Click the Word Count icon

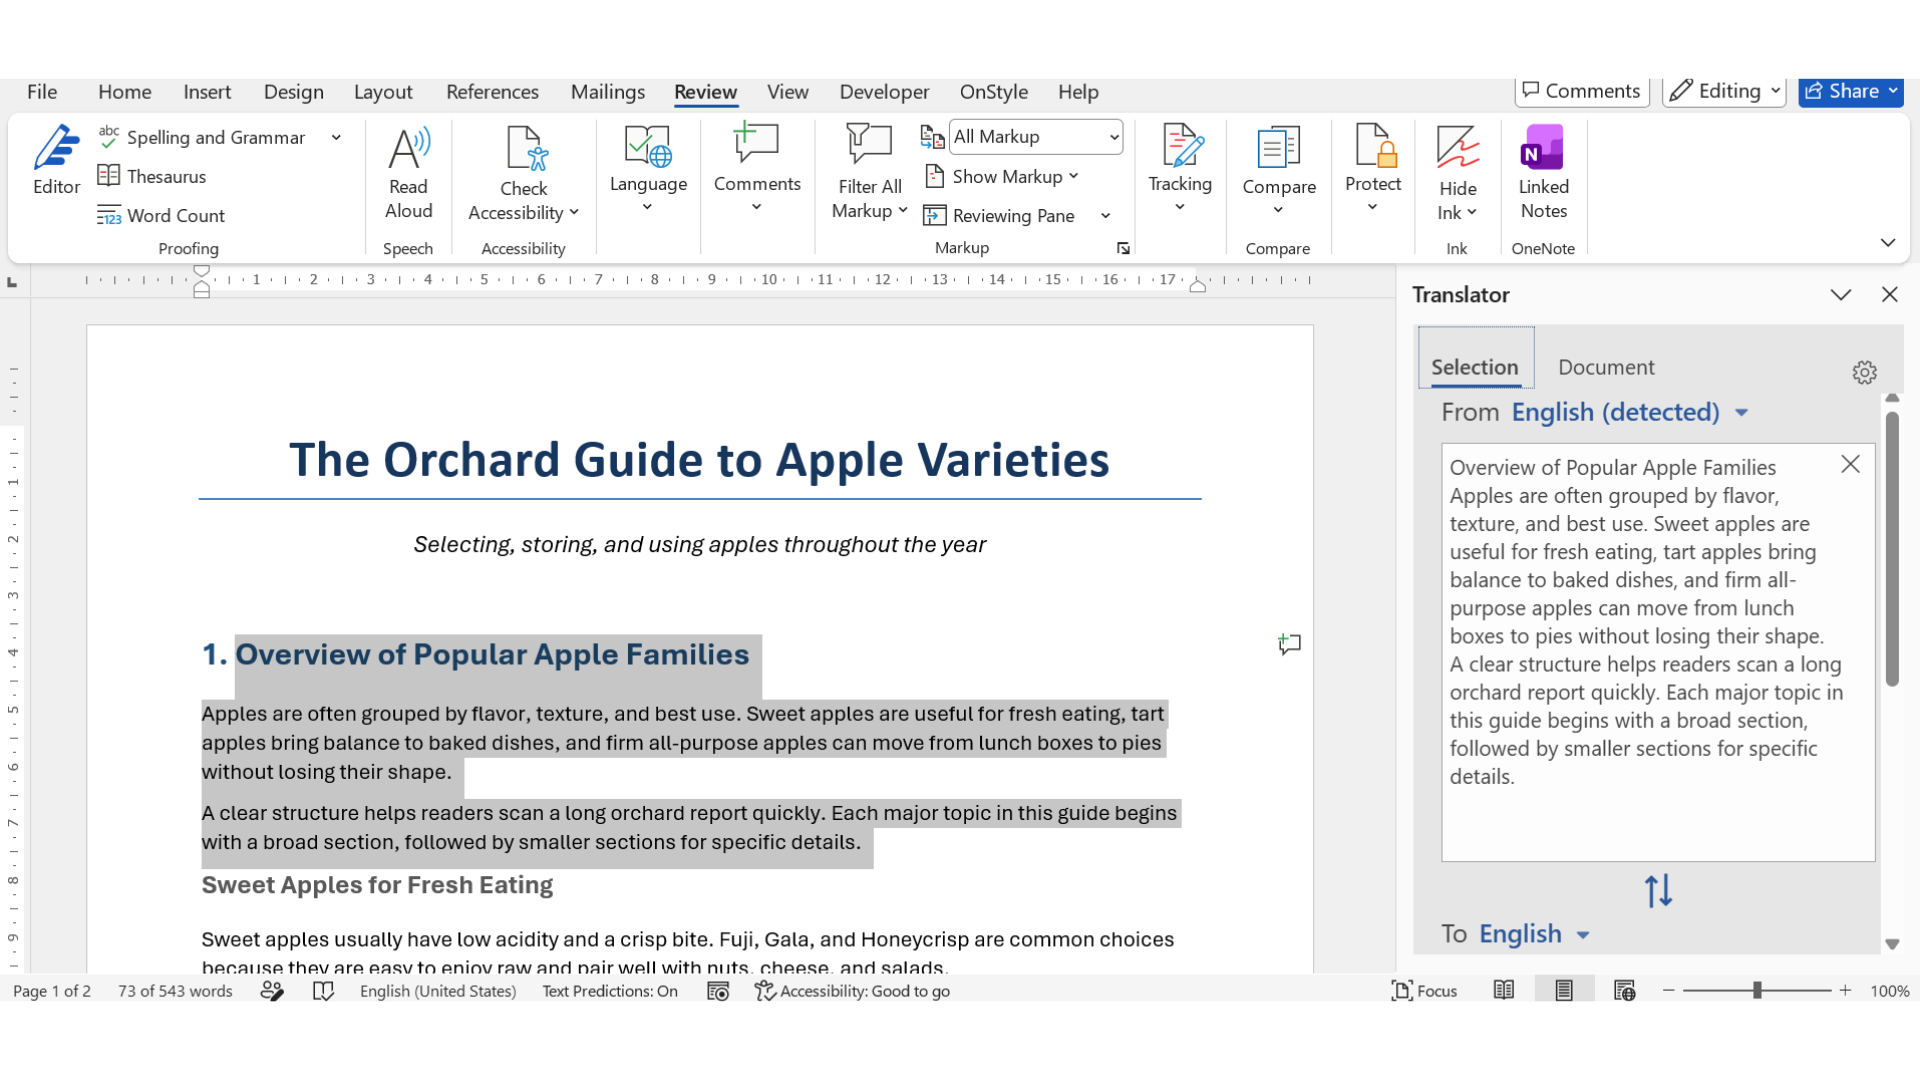click(x=109, y=215)
